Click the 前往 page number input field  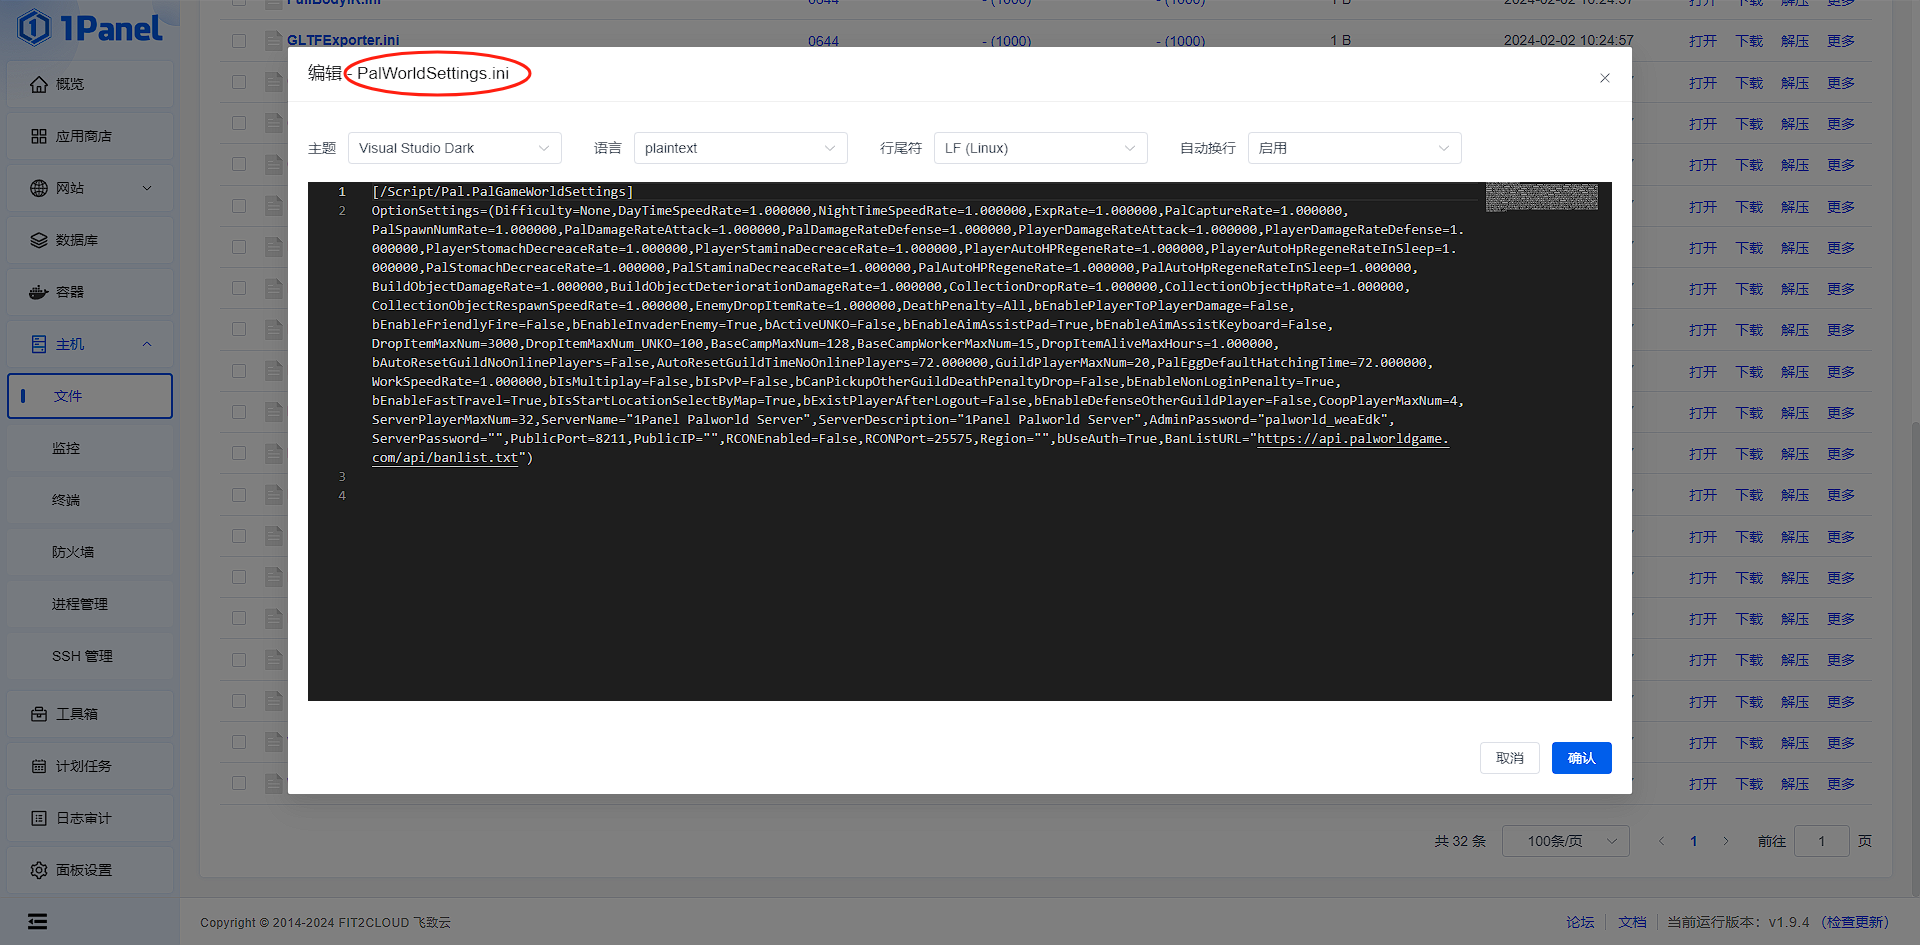coord(1822,841)
